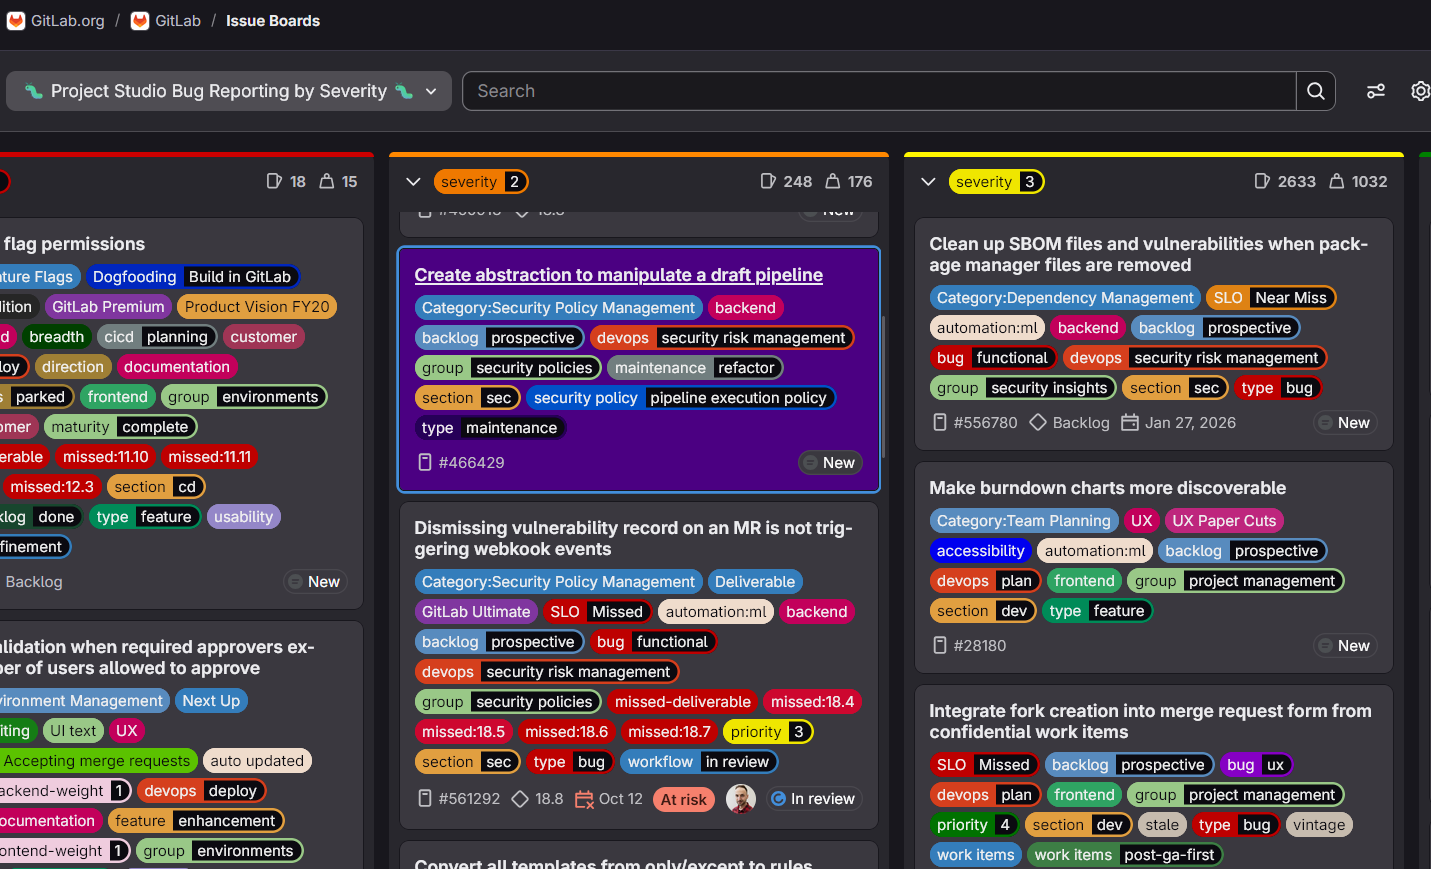Click the New status on issue #28180
The width and height of the screenshot is (1431, 869).
(1345, 645)
